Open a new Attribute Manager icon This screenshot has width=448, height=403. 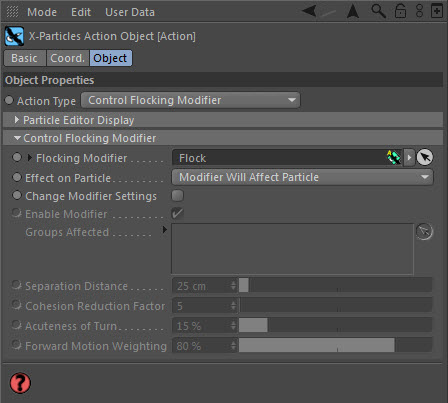[437, 11]
